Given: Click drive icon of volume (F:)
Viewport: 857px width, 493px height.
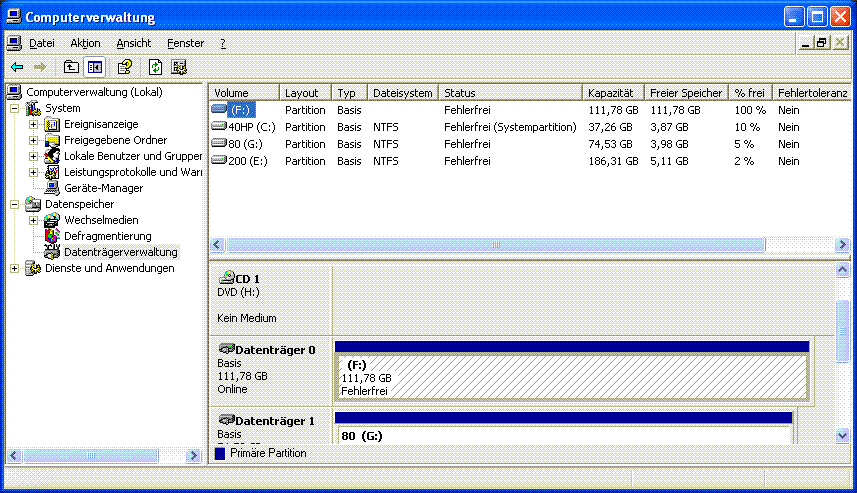Looking at the screenshot, I should (219, 109).
